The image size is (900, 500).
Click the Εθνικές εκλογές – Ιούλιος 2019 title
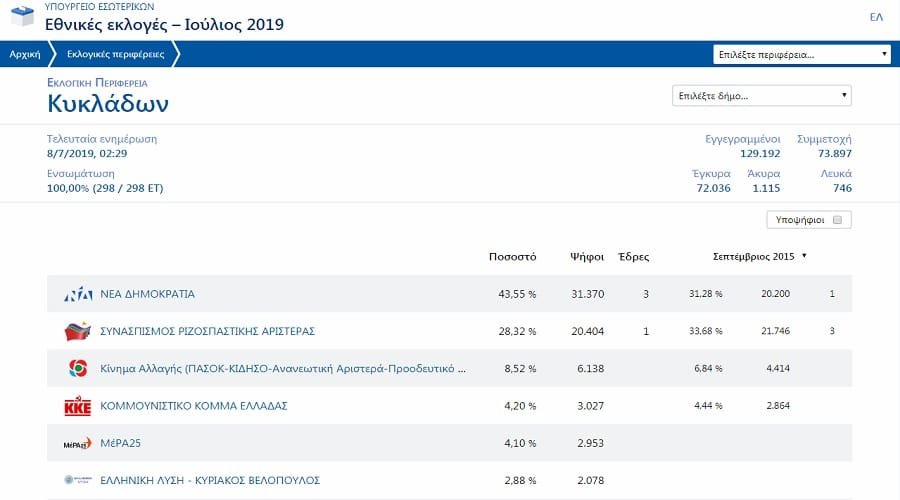click(x=164, y=24)
